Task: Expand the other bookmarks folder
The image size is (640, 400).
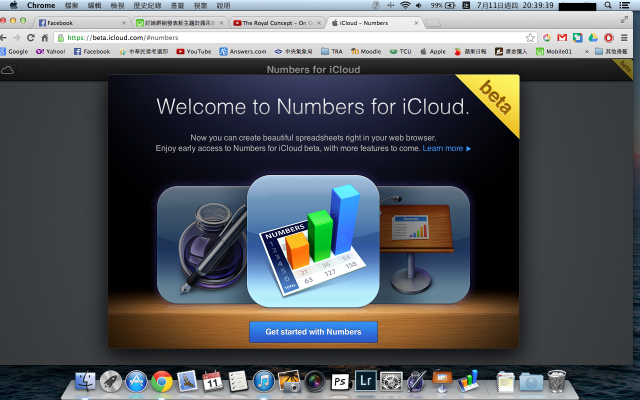Action: click(611, 51)
